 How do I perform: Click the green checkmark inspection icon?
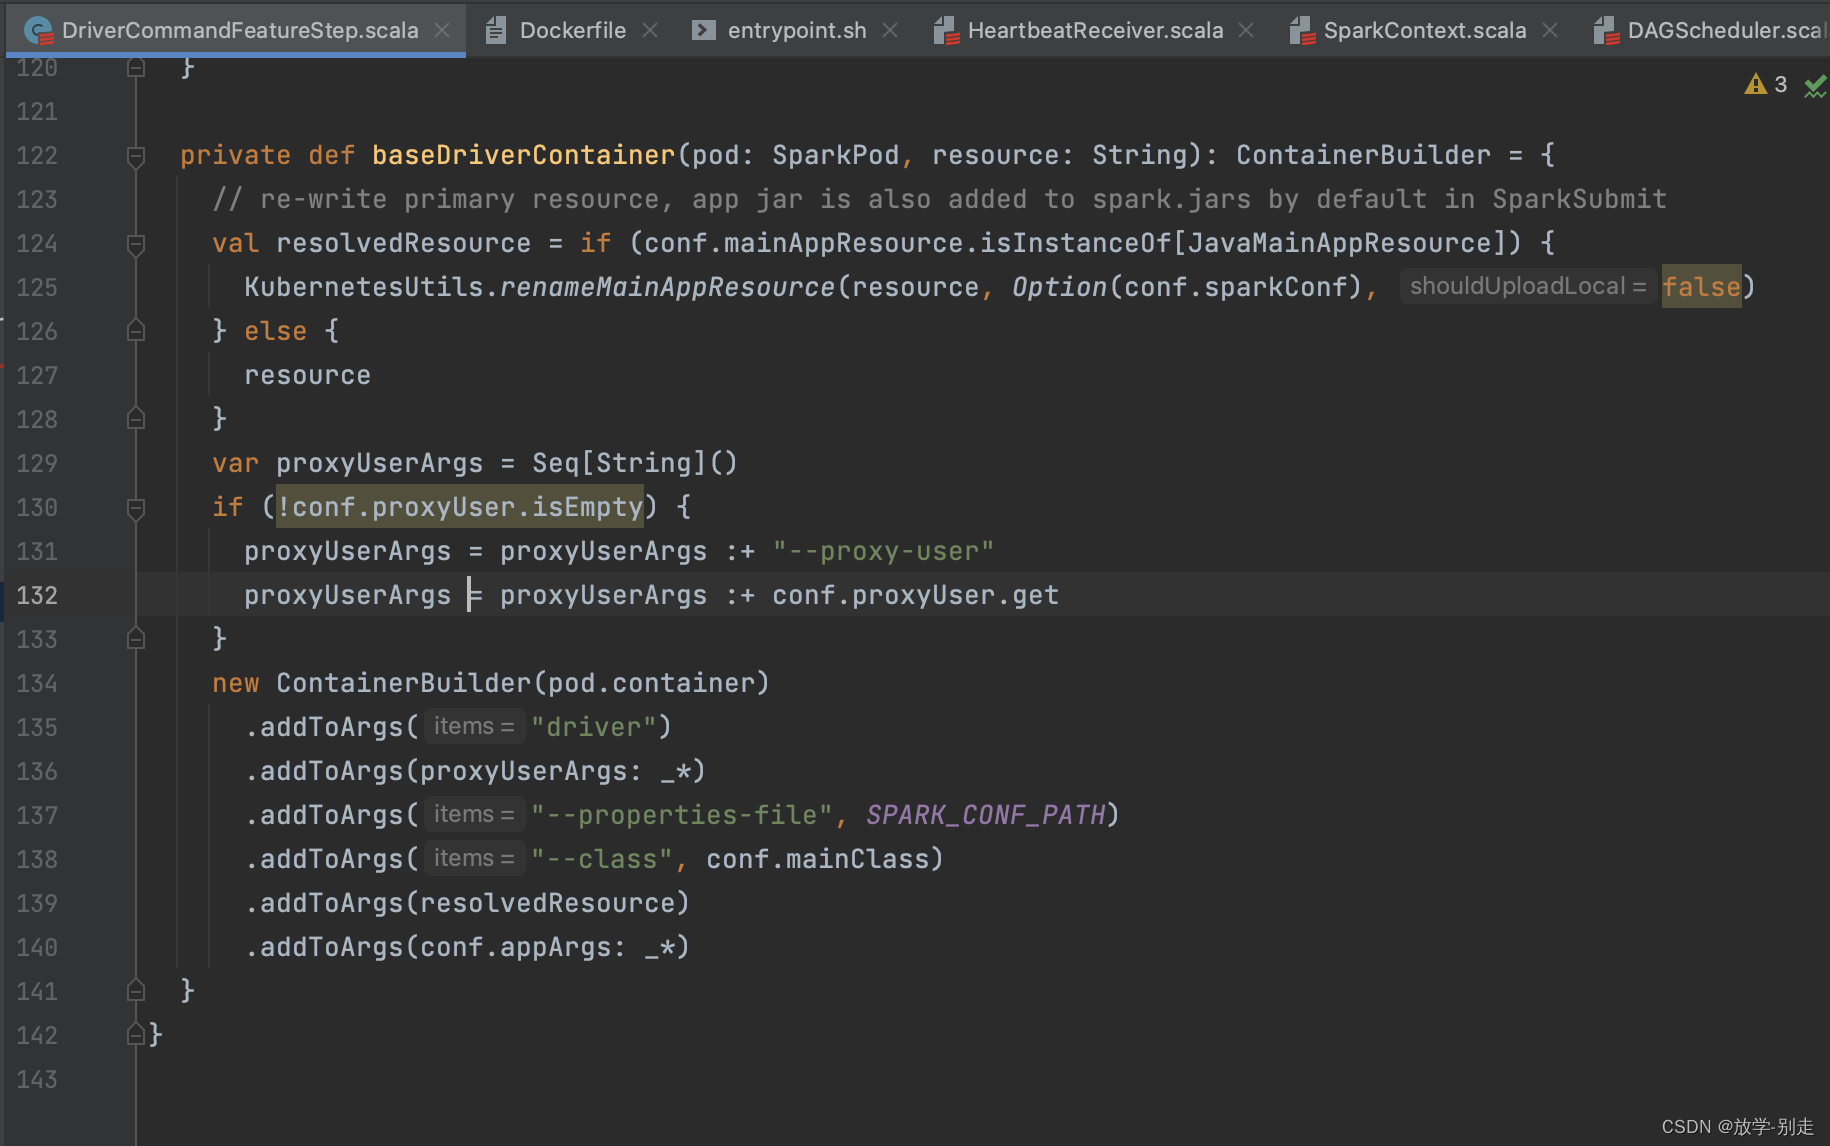pos(1815,87)
